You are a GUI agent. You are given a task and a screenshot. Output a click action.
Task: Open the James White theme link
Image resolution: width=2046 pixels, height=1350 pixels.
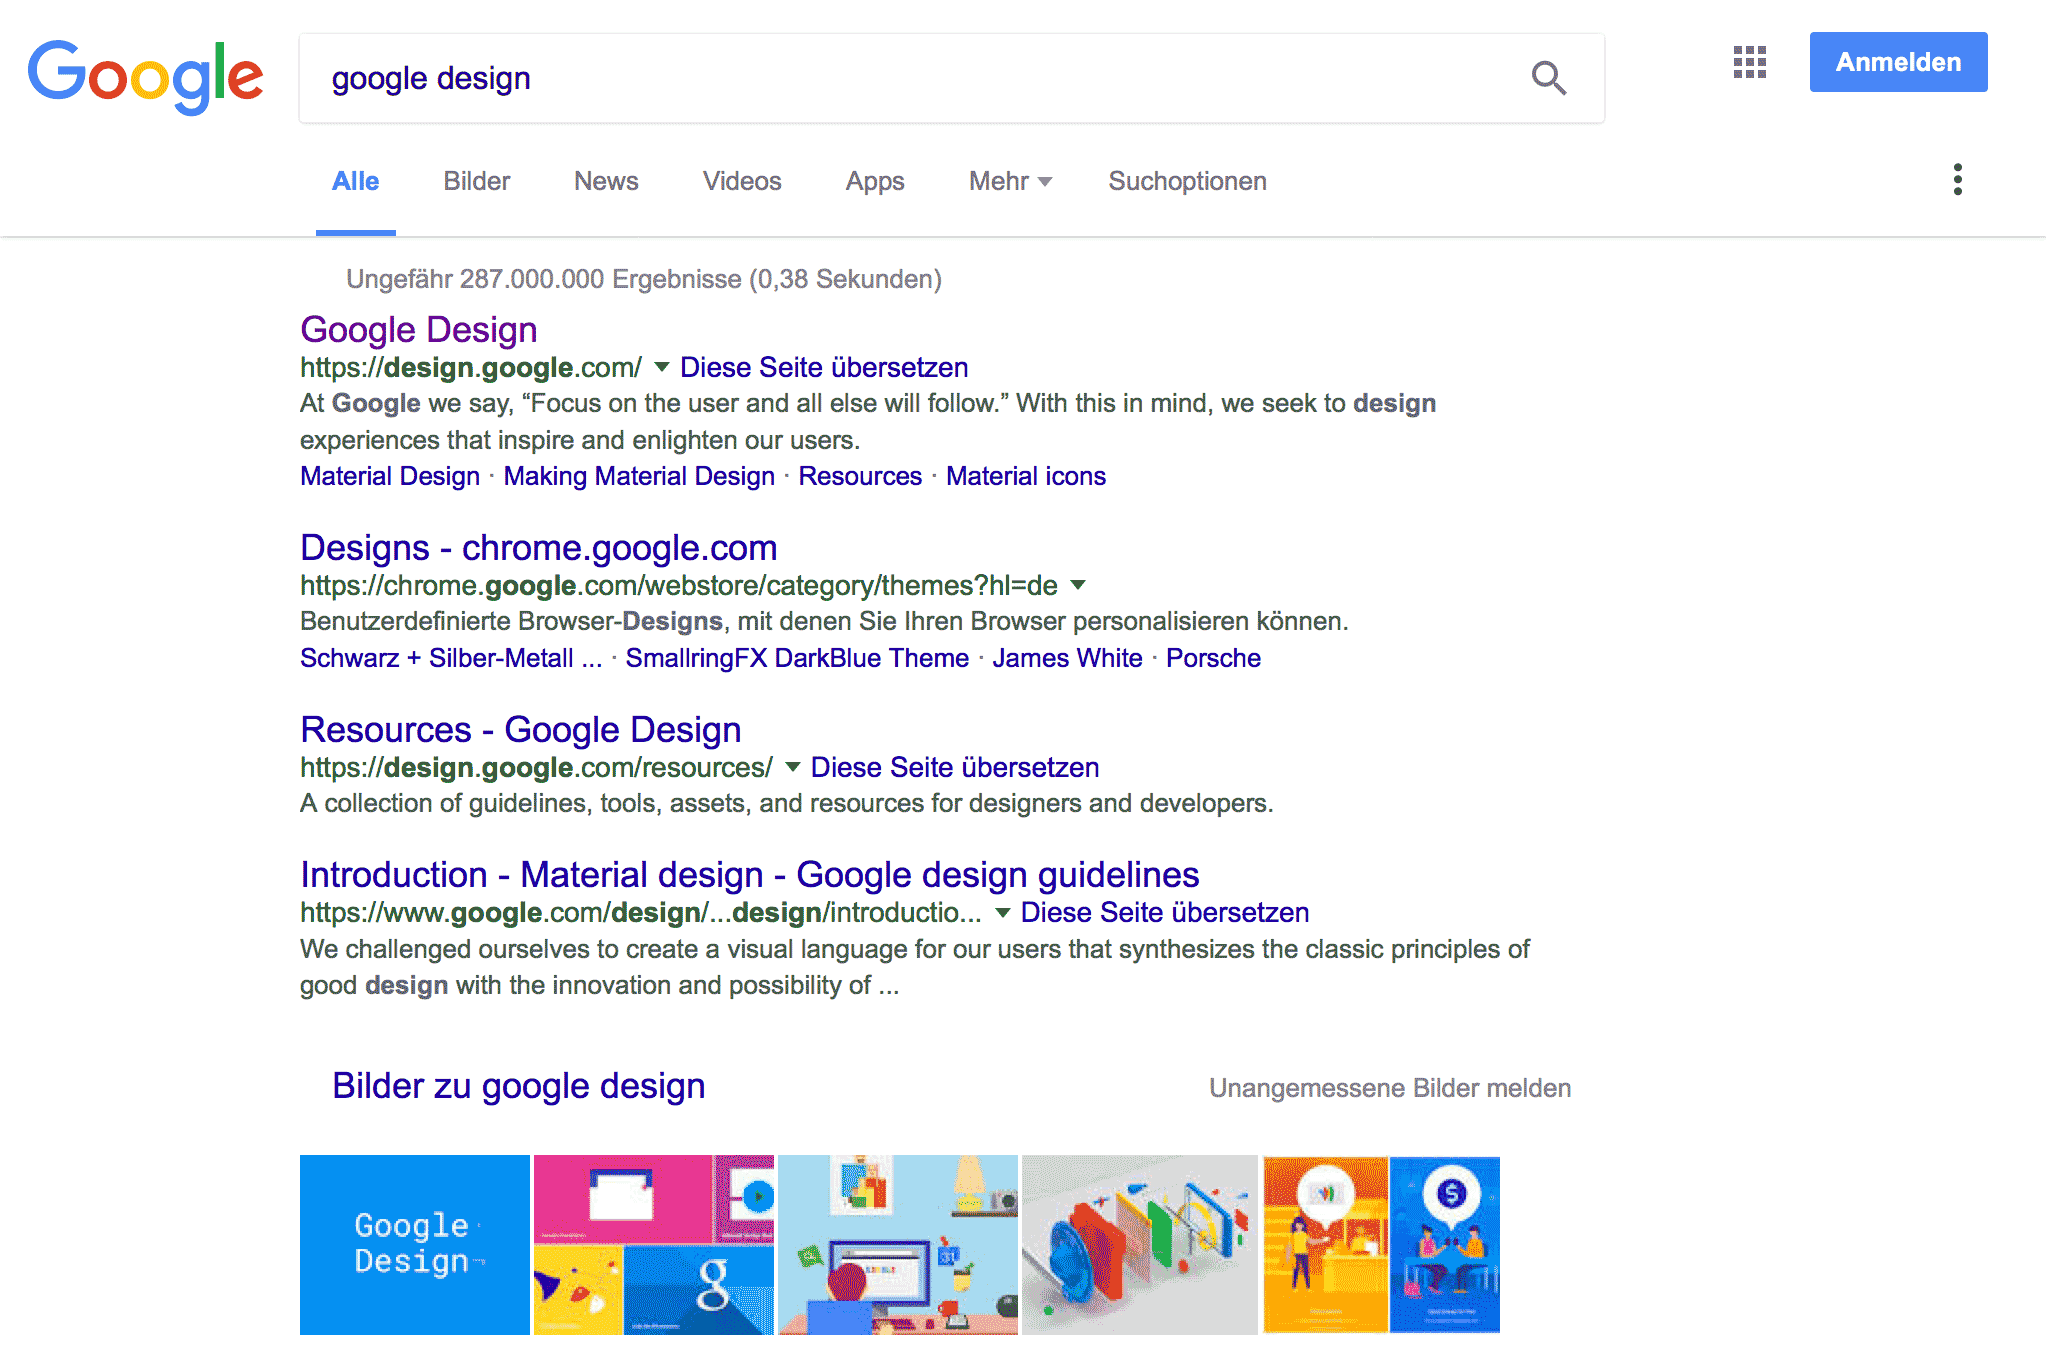click(1067, 658)
